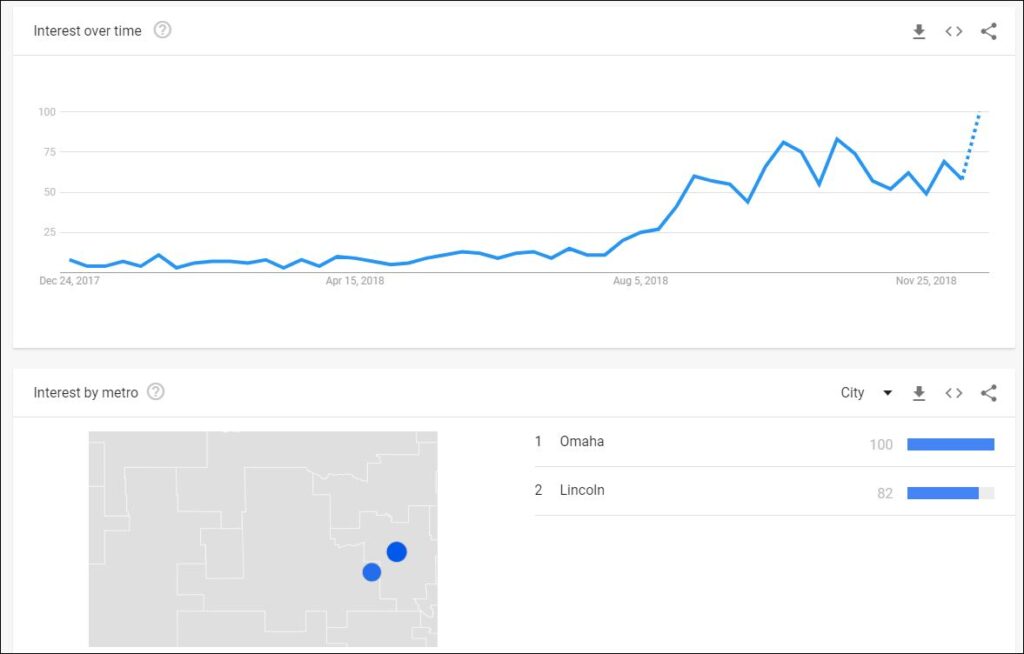Open embed code for Interest by metro

tap(954, 393)
